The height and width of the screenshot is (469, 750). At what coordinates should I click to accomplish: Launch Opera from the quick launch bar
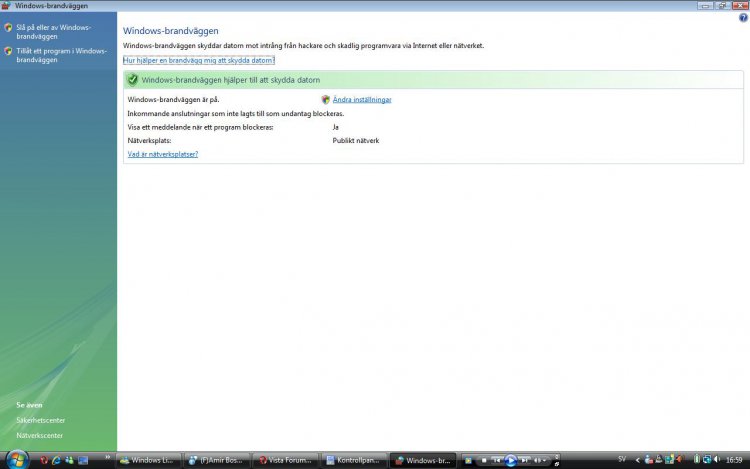(x=44, y=460)
